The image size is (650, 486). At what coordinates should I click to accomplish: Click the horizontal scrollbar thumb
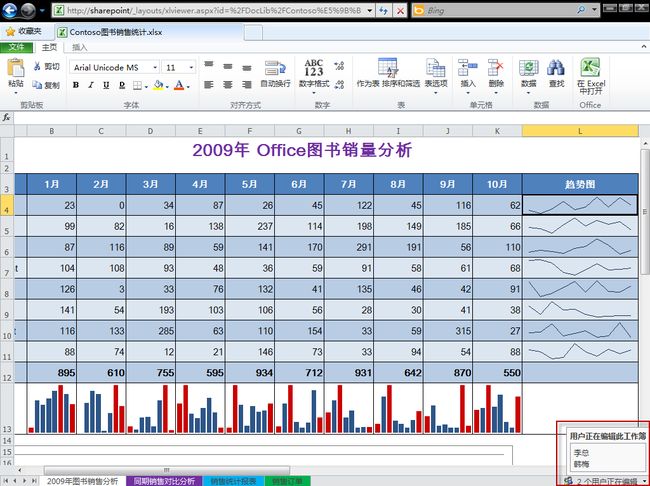pos(167,470)
